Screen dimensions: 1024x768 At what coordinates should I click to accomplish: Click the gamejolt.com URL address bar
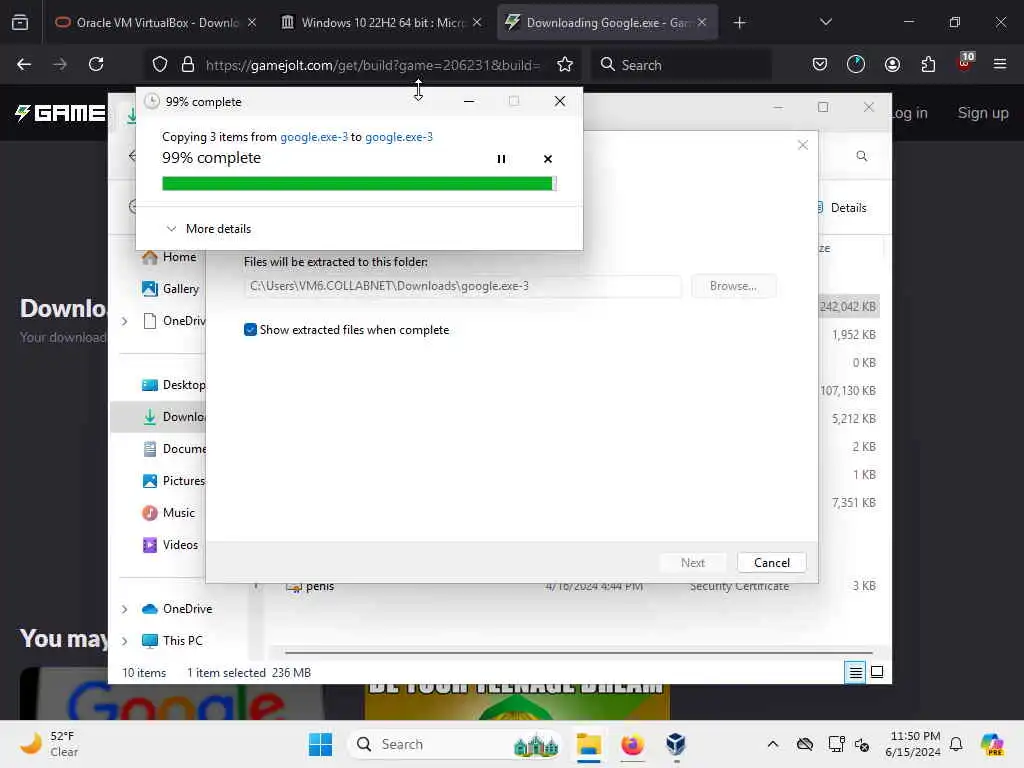[x=372, y=65]
